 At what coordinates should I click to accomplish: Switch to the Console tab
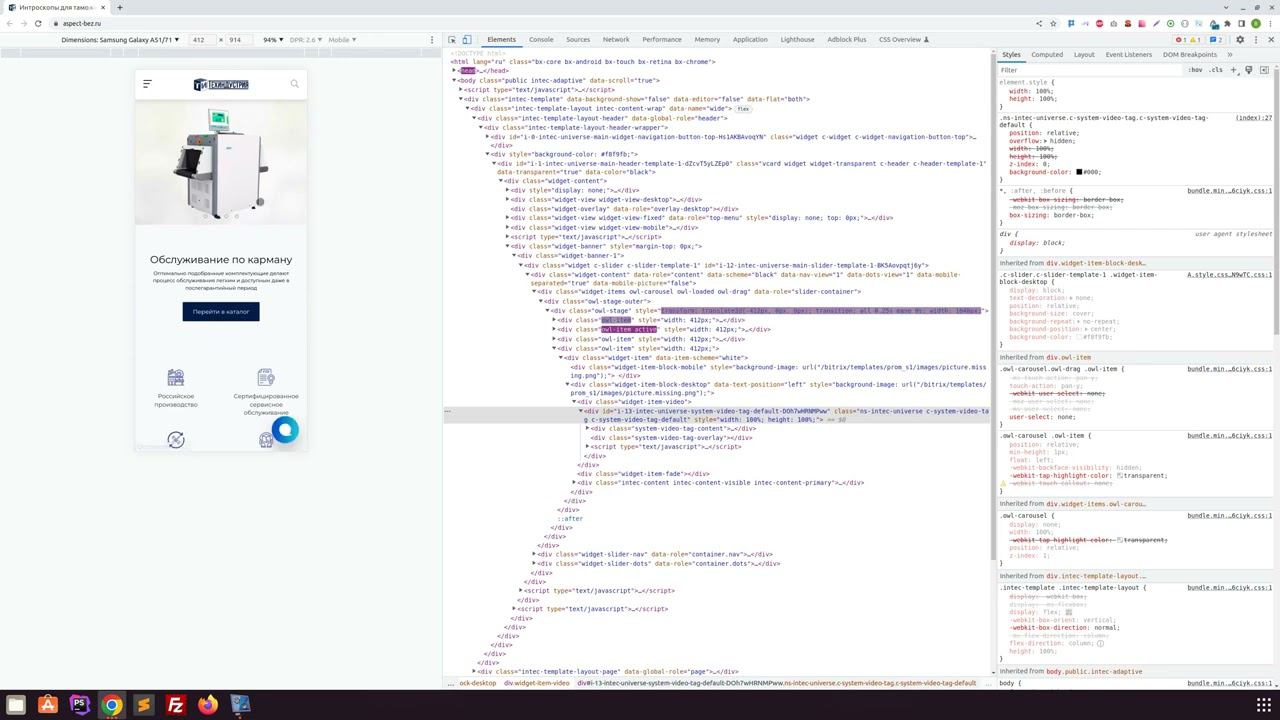(x=541, y=40)
